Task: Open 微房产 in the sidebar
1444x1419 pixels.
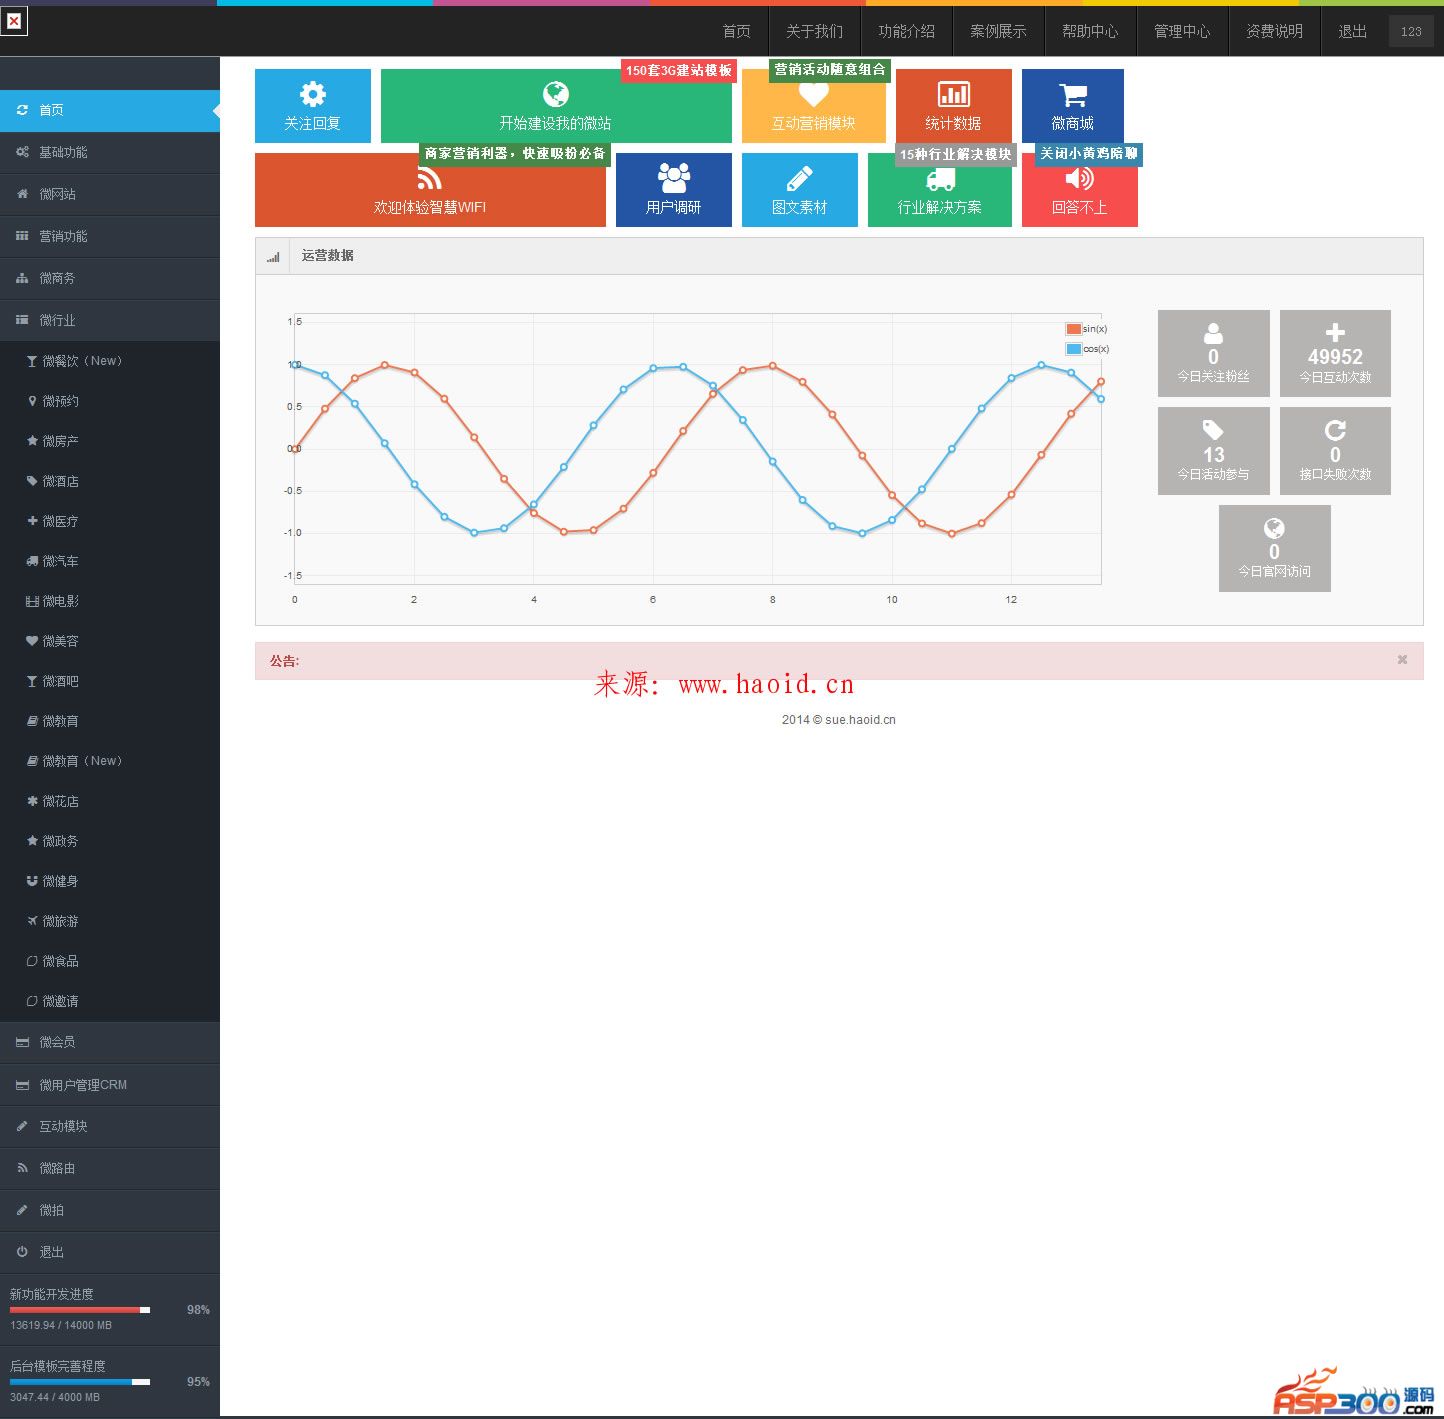Action: [x=110, y=441]
